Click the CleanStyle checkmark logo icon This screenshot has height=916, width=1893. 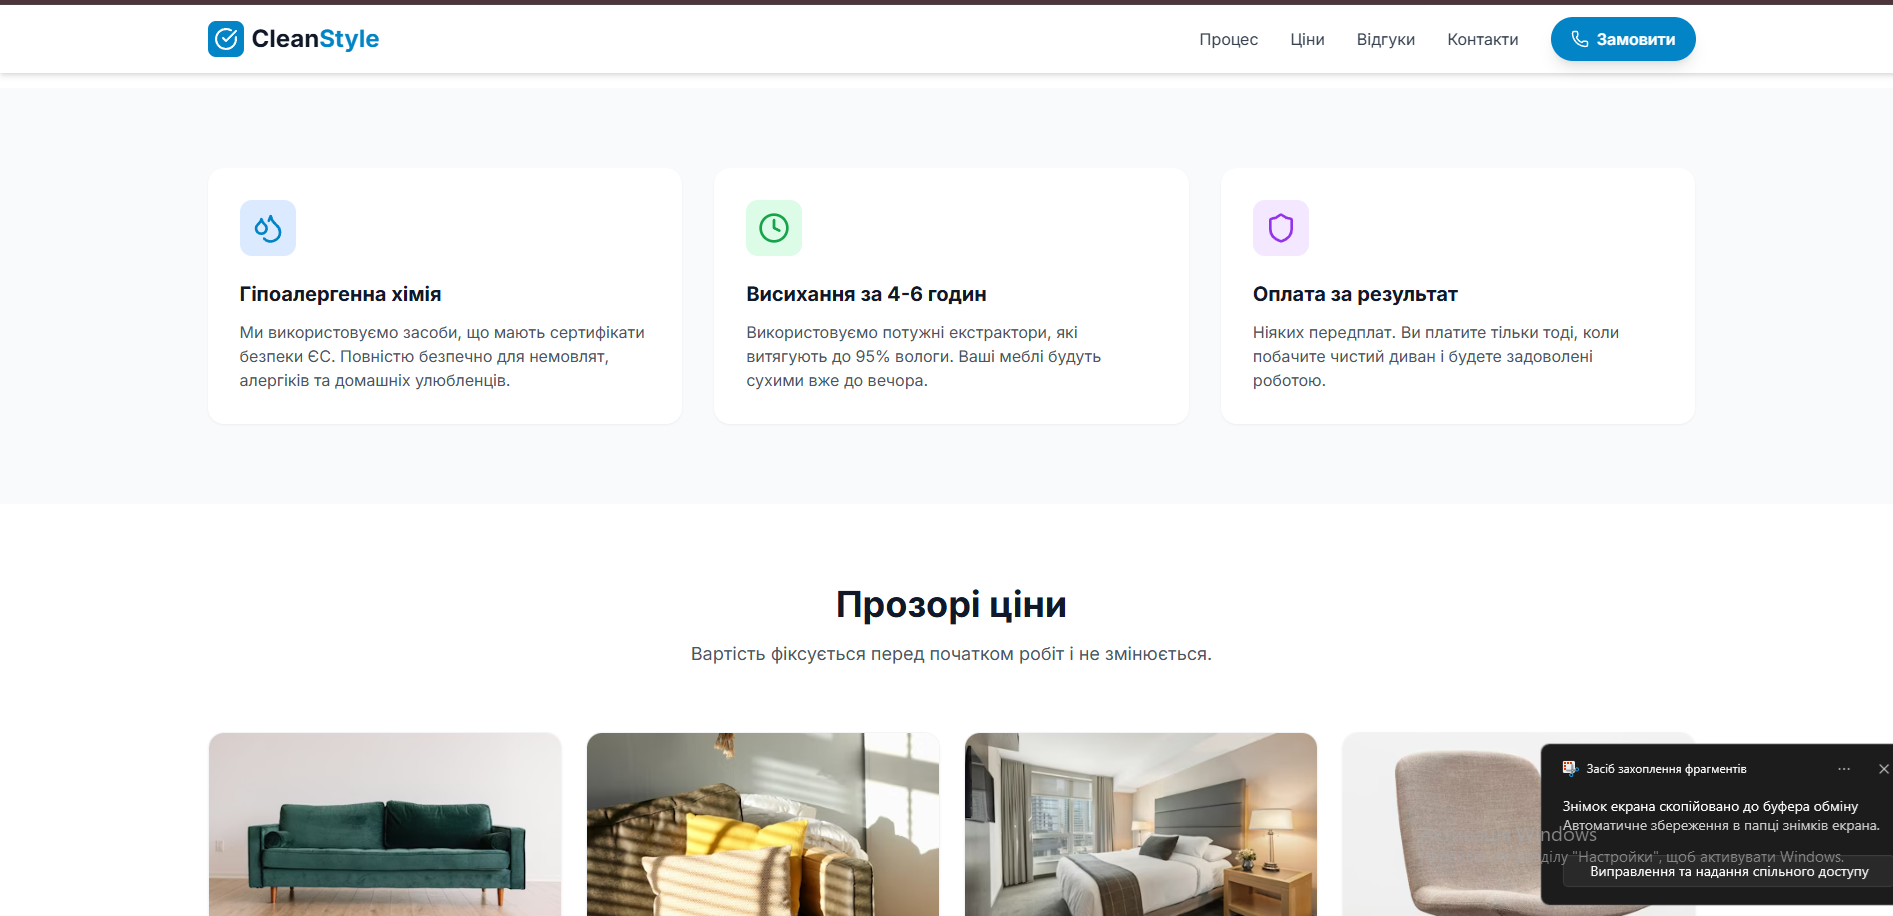[226, 39]
